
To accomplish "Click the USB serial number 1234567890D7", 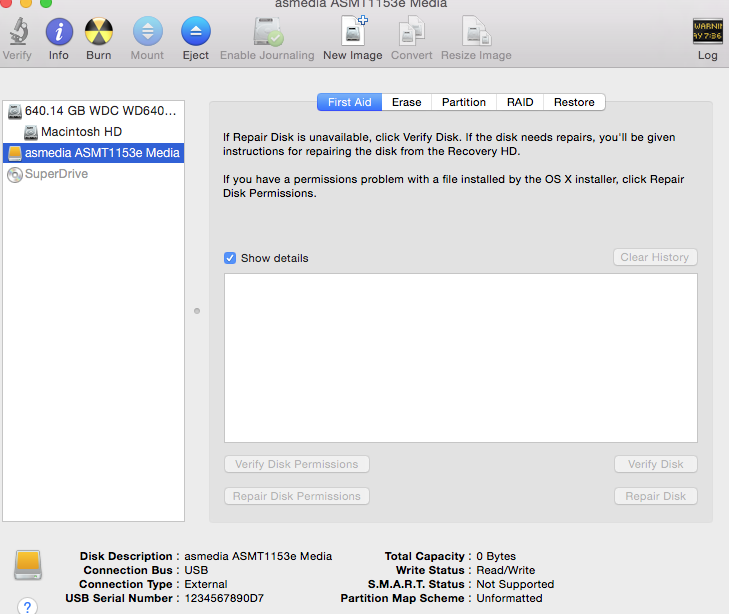I will [224, 598].
